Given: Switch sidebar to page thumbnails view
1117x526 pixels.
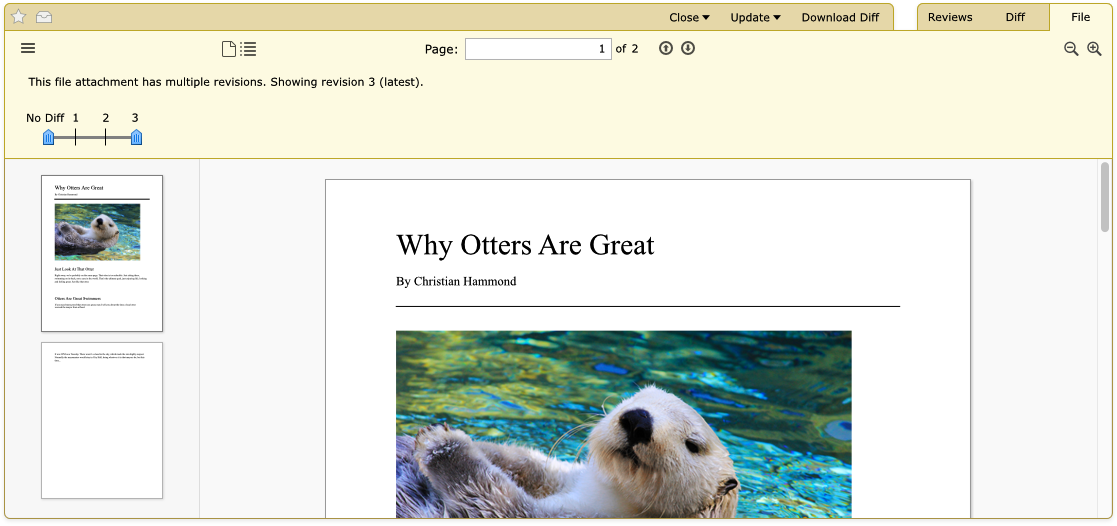Looking at the screenshot, I should click(229, 49).
